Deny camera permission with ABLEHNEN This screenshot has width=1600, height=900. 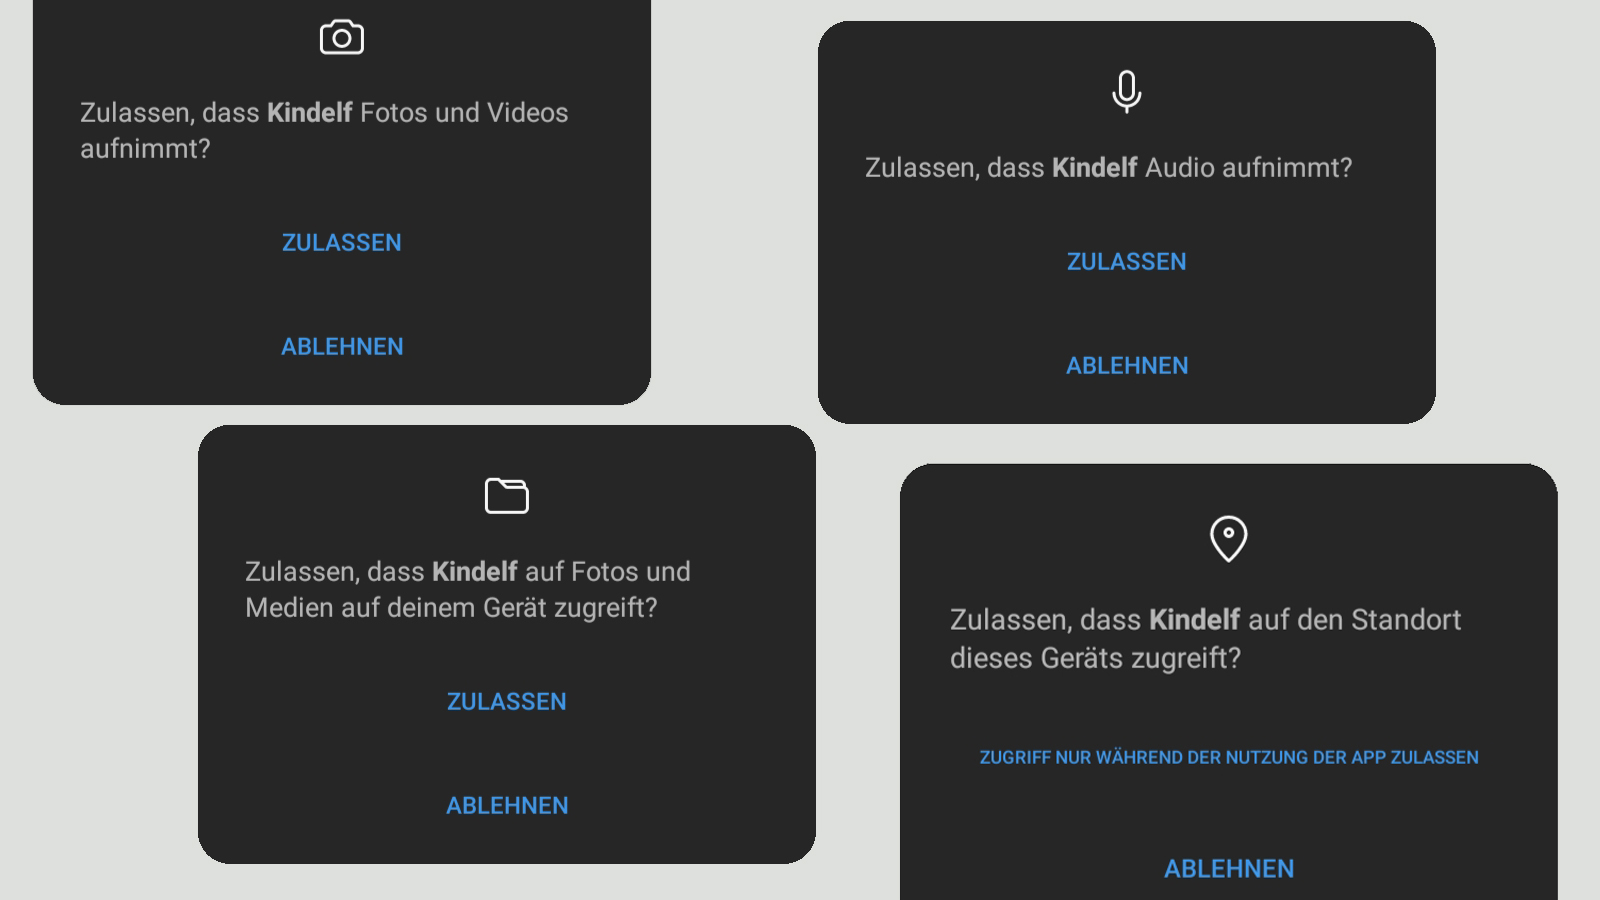[342, 347]
